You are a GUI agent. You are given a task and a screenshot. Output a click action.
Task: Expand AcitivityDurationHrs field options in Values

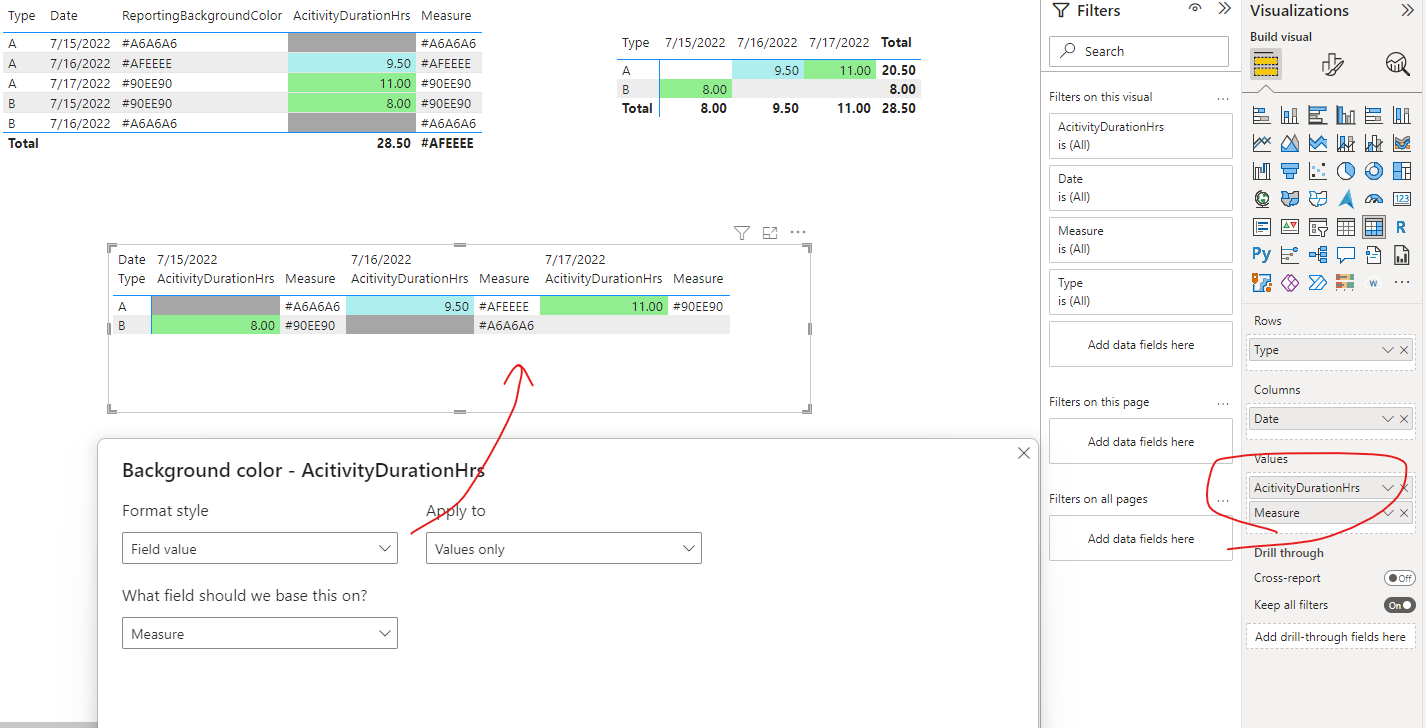(x=1388, y=488)
